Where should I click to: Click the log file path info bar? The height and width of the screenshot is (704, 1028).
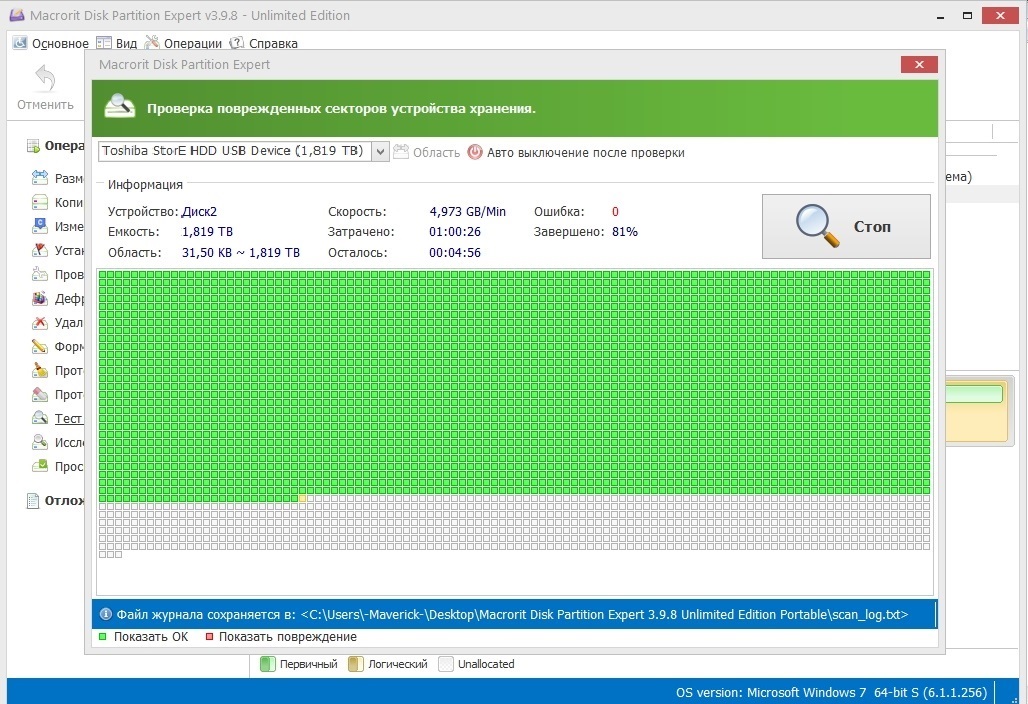(515, 614)
